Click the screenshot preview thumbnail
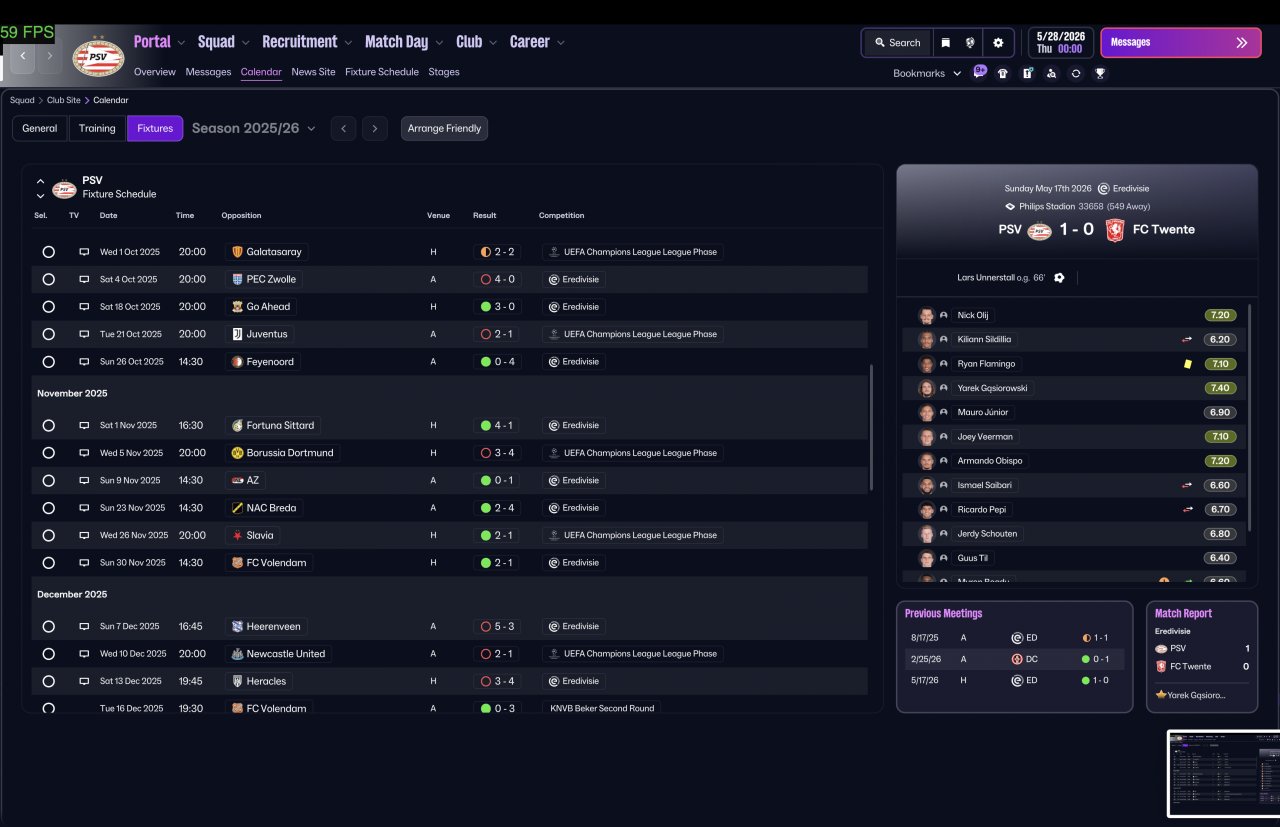This screenshot has width=1280, height=827. 1223,773
